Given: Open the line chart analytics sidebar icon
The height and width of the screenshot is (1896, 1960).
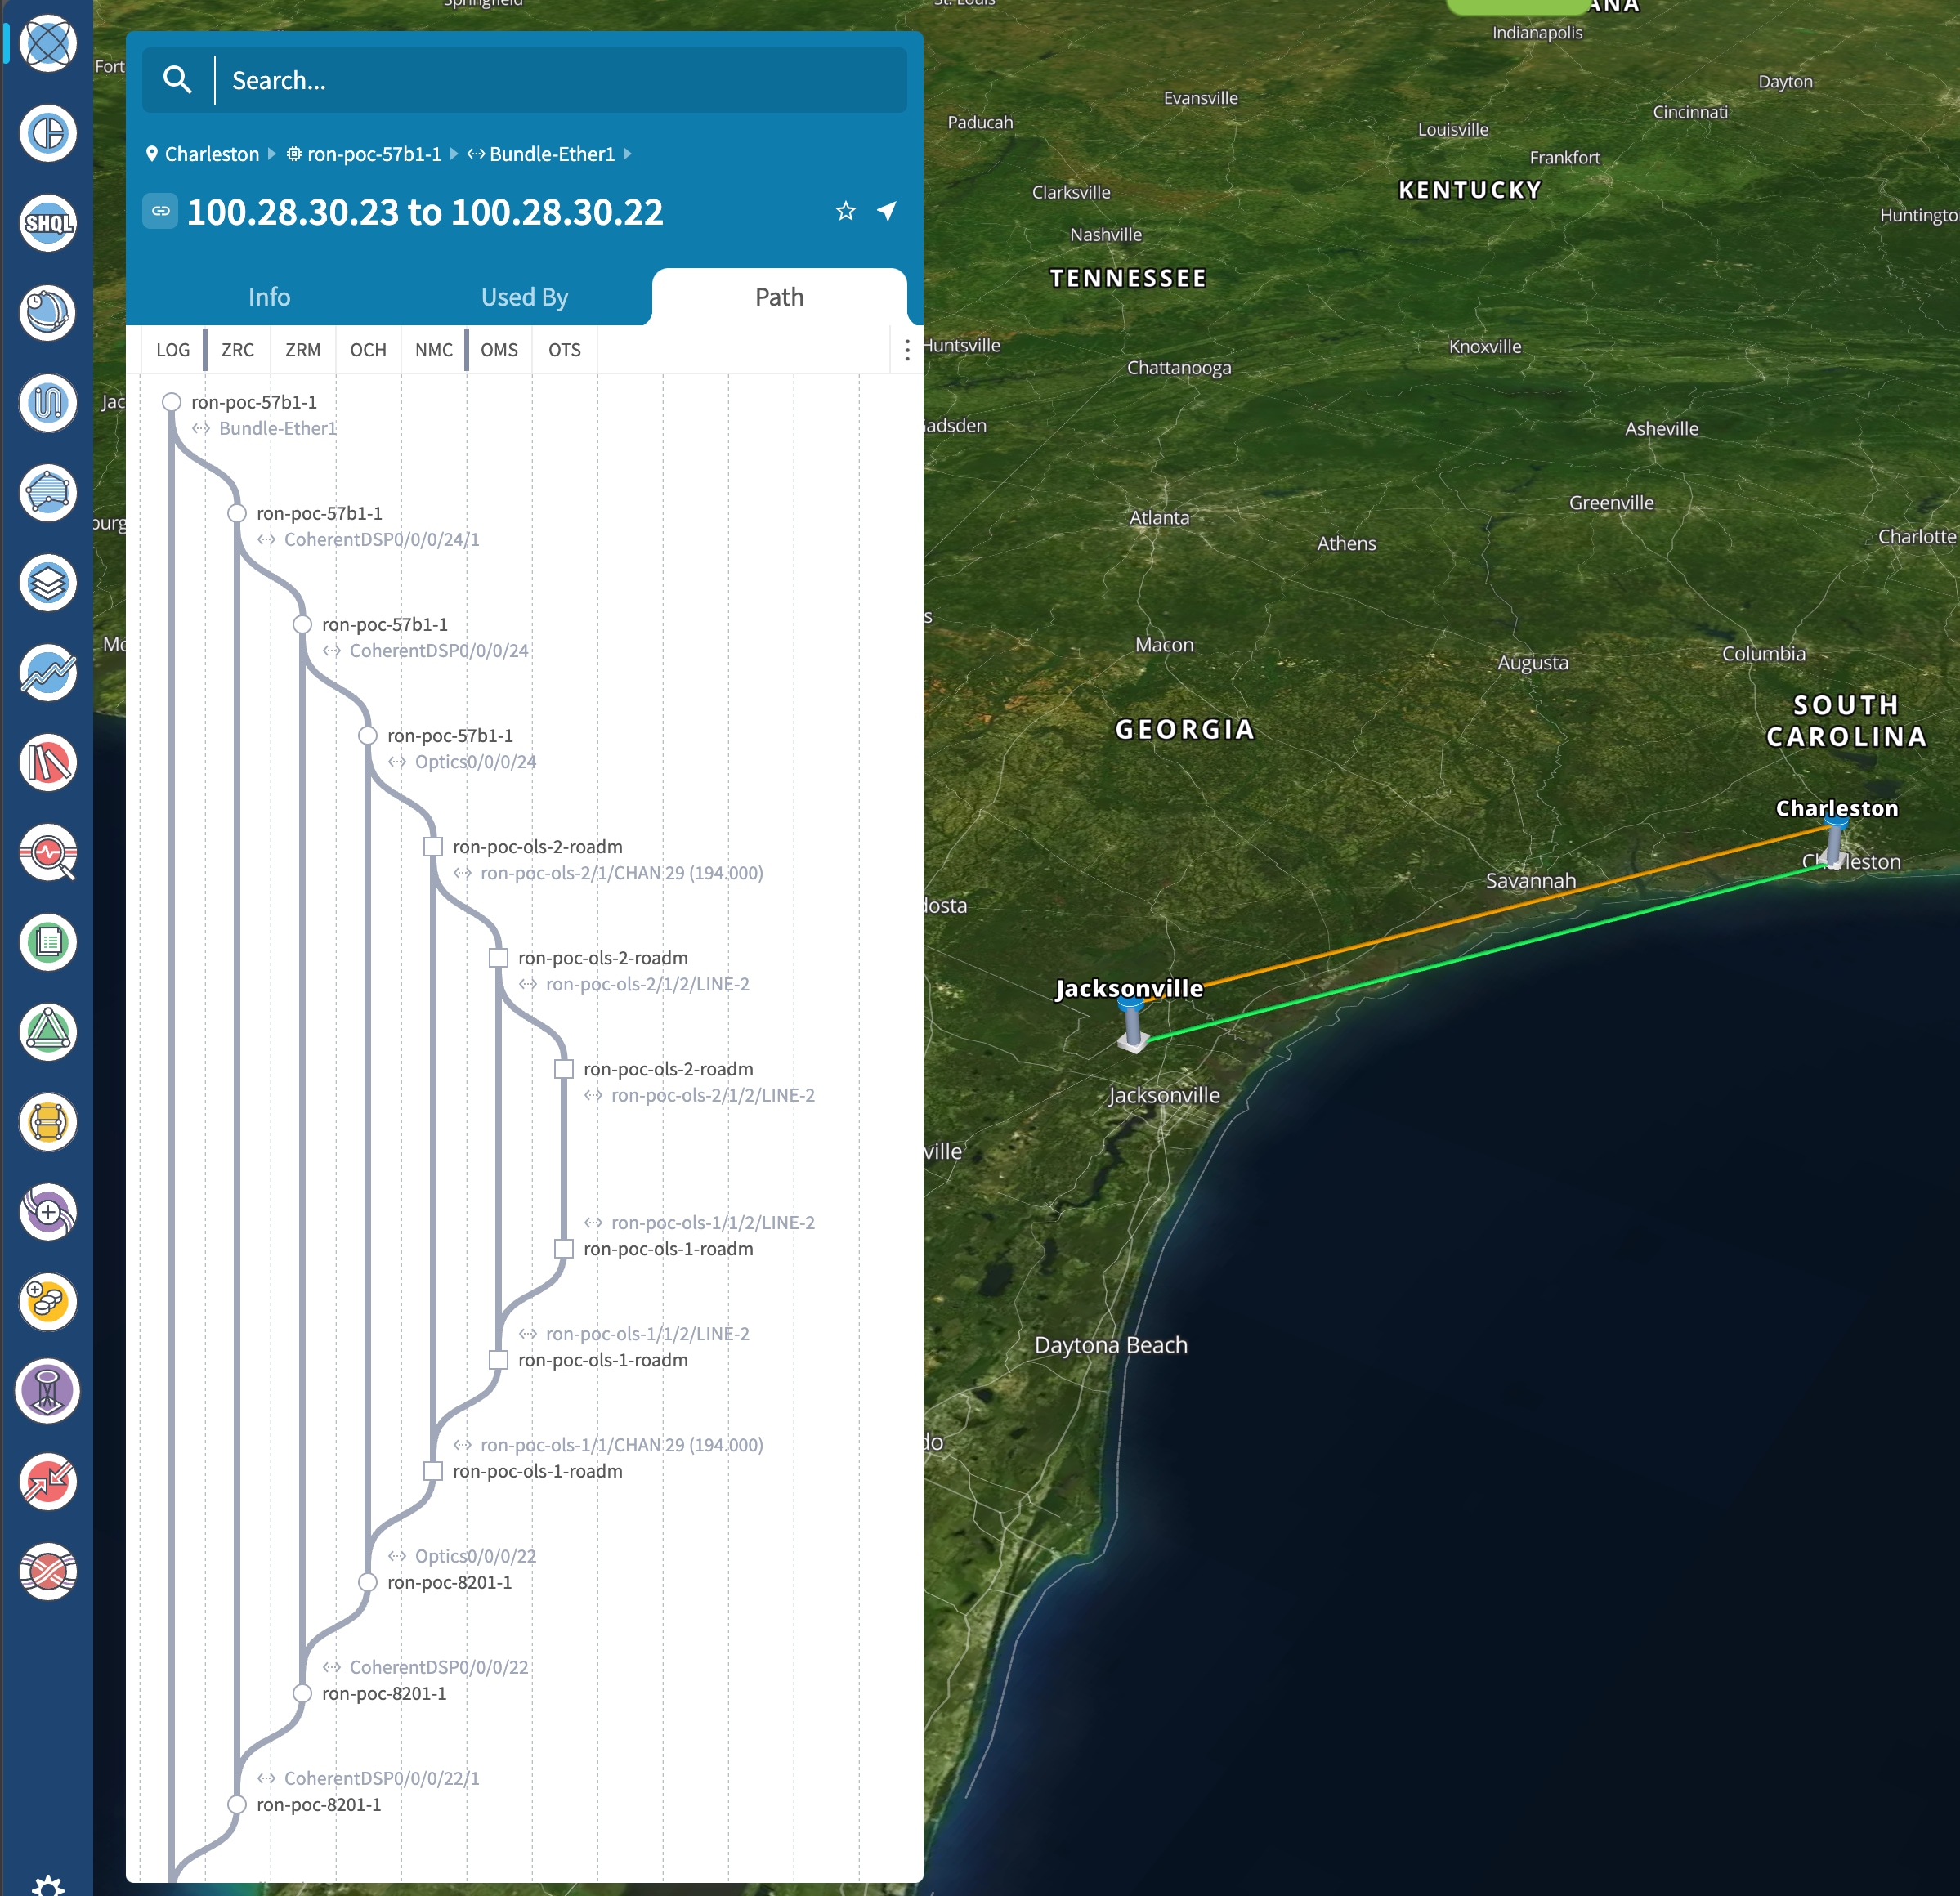Looking at the screenshot, I should pos(48,673).
